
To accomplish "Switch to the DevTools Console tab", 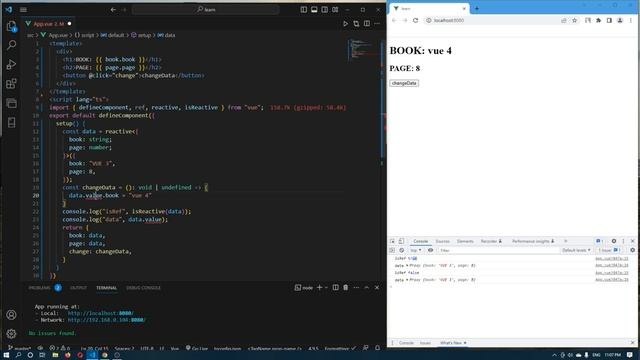I will point(420,241).
